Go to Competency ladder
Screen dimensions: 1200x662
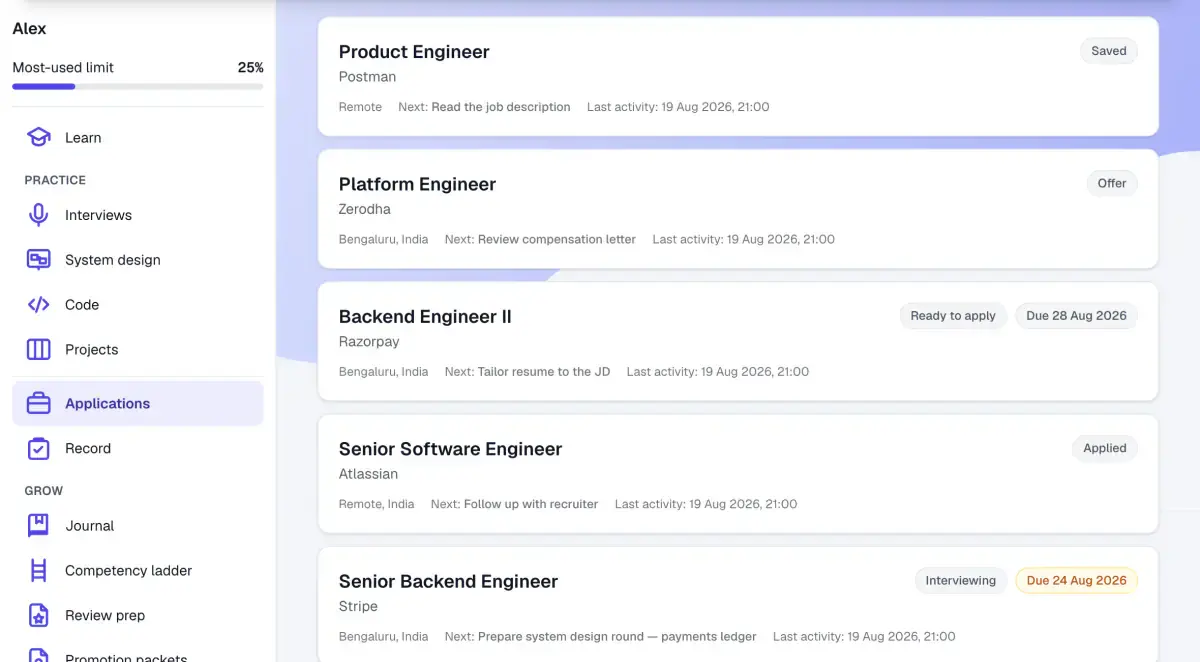138,571
